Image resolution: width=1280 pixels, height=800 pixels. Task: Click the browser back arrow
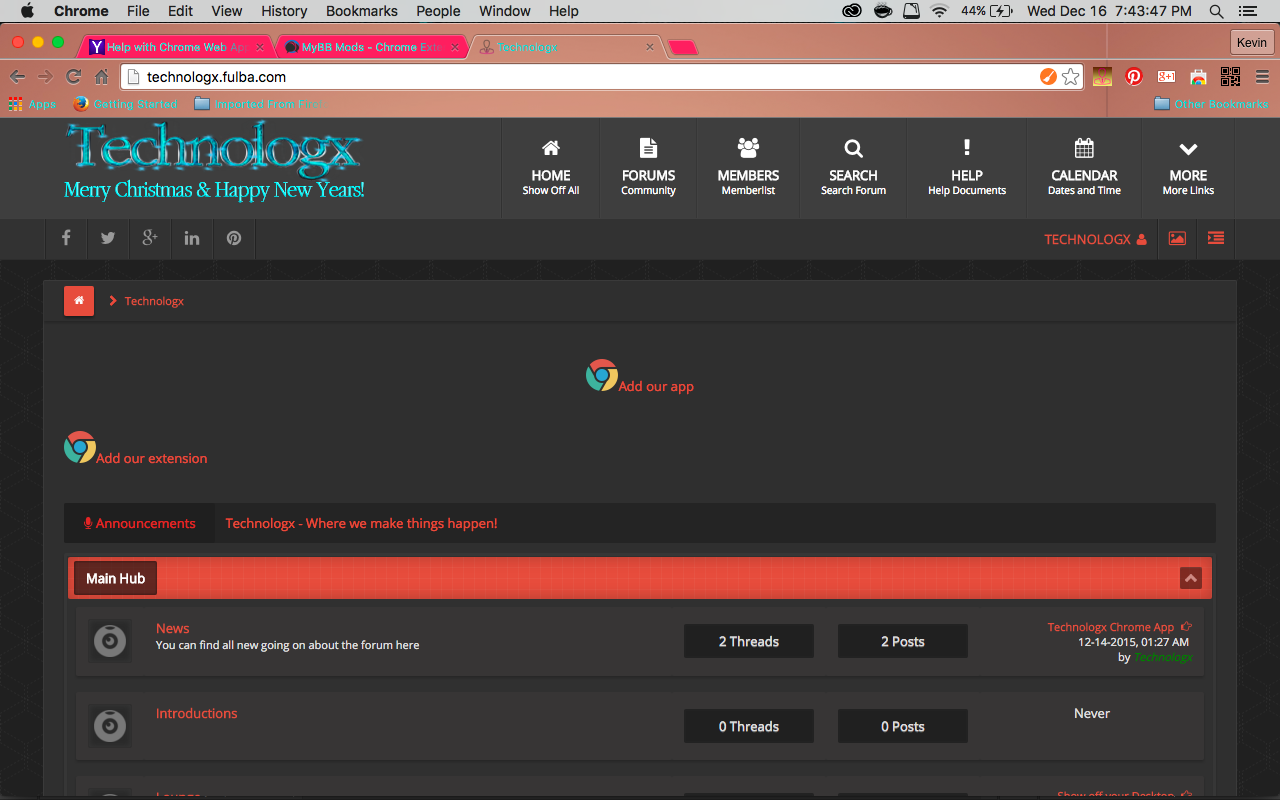click(x=18, y=77)
